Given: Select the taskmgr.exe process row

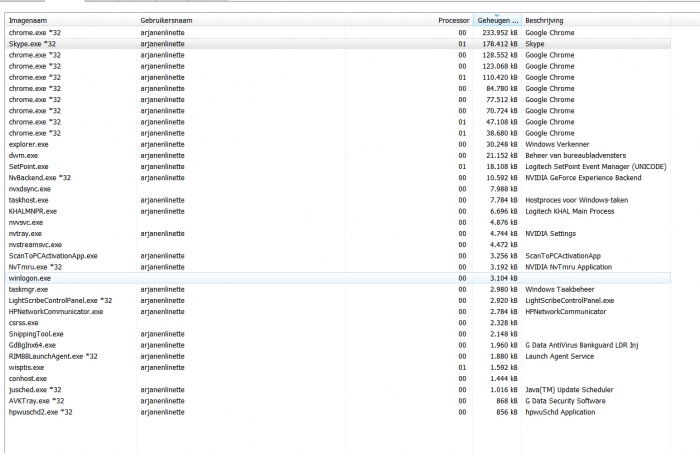Looking at the screenshot, I should [338, 289].
